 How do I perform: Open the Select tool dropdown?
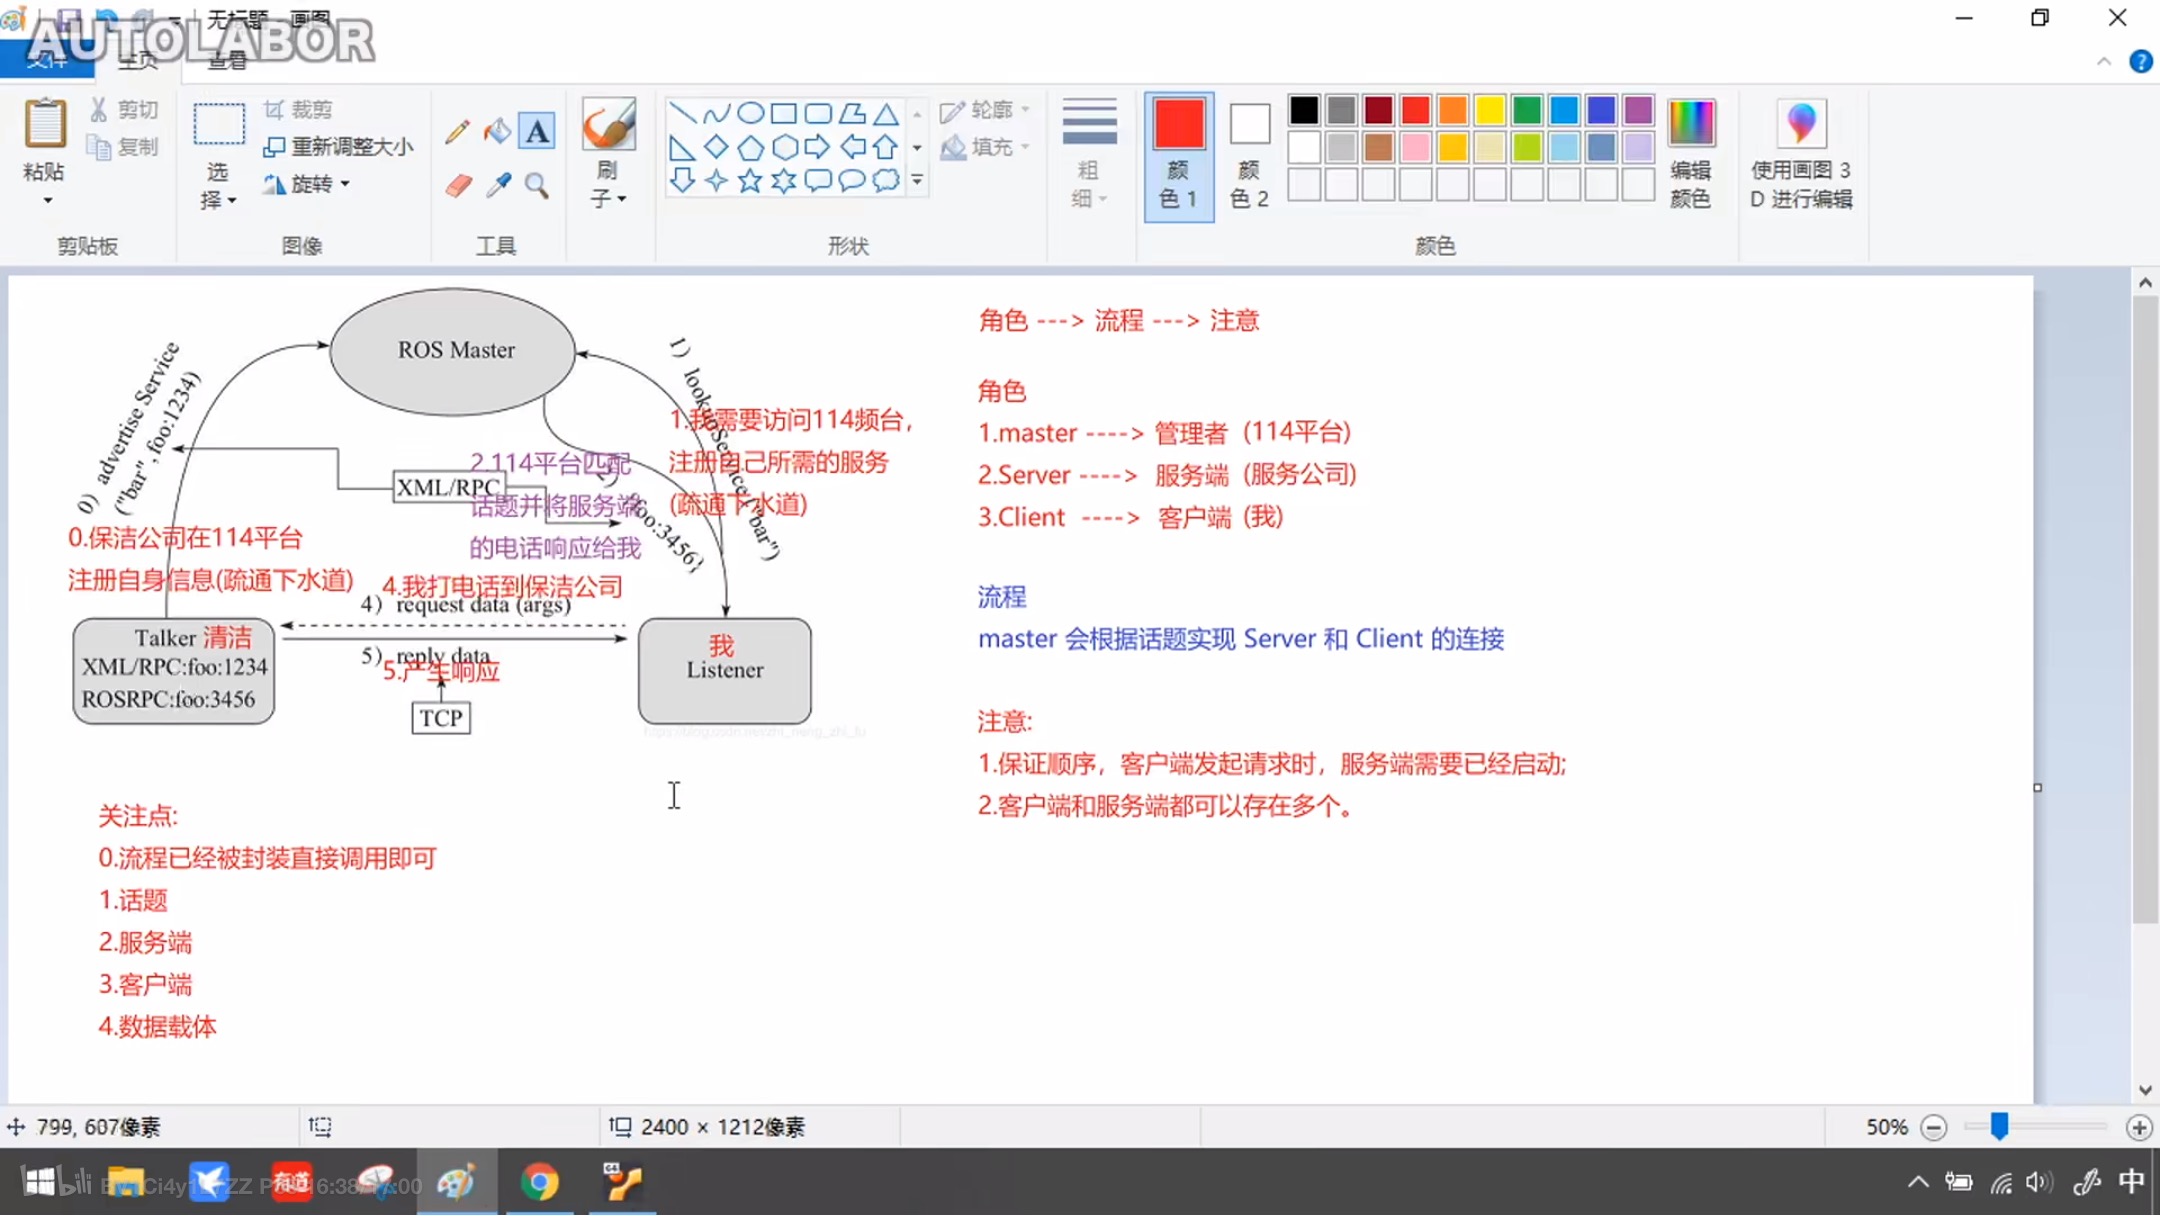click(218, 199)
